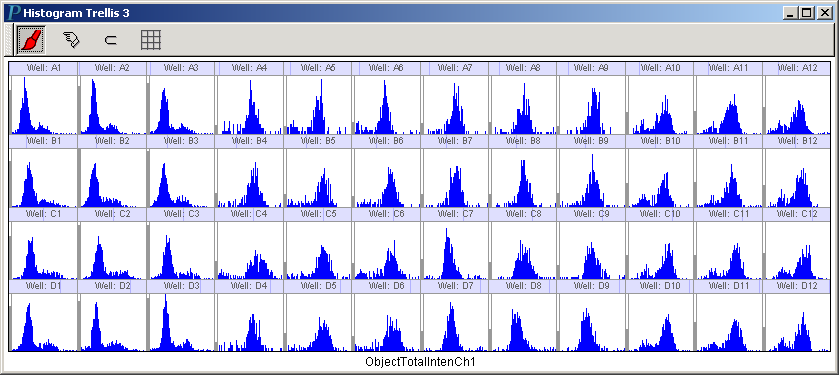Select the Well: C5 histogram
Viewport: 839px width, 375px height.
click(x=318, y=250)
